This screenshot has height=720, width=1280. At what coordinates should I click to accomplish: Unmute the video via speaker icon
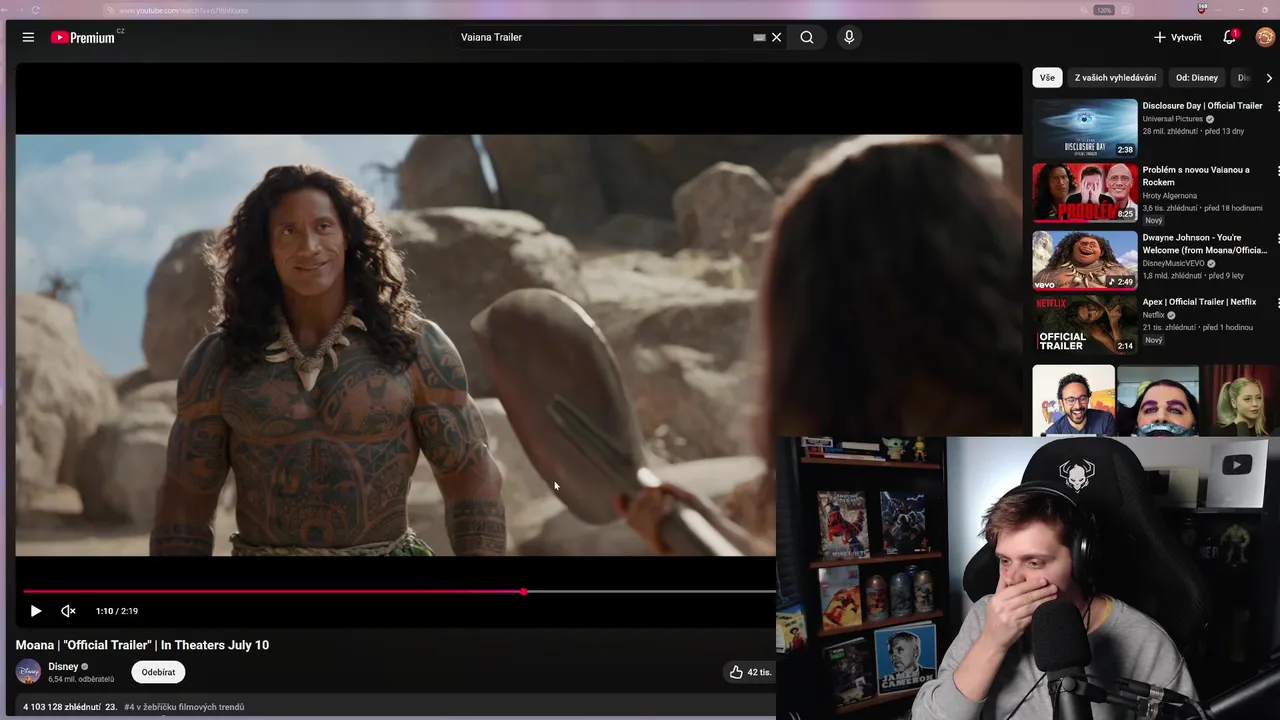pos(68,611)
